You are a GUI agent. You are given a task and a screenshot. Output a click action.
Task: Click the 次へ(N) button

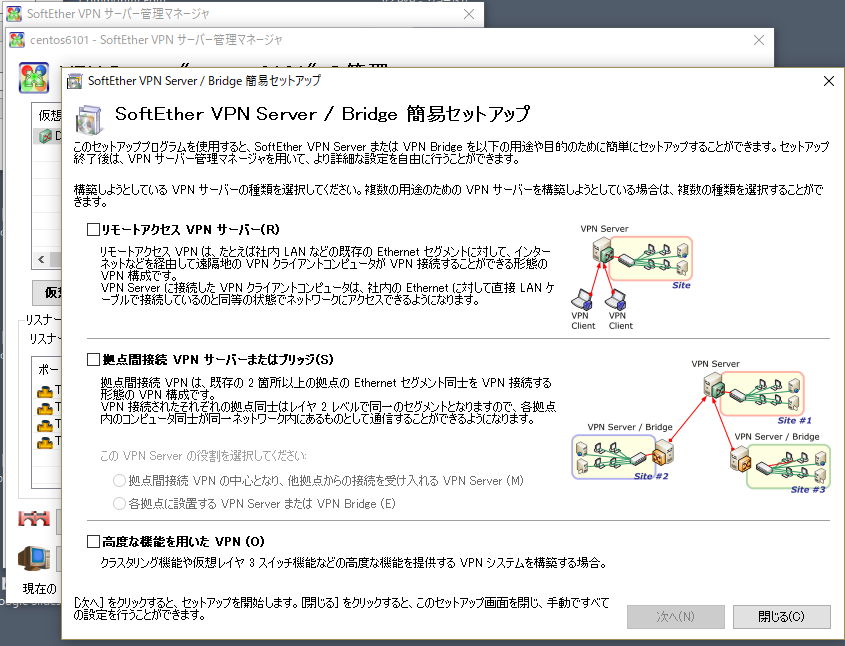click(675, 617)
